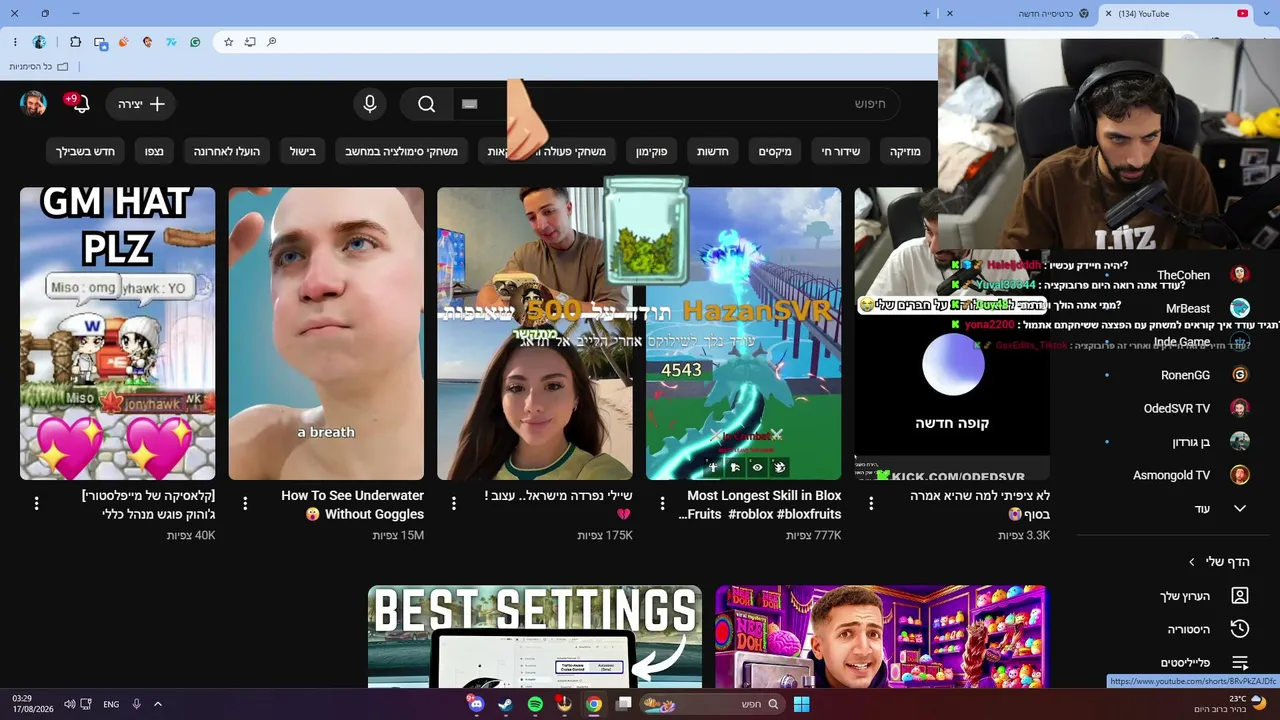Open Discord from the taskbar
The height and width of the screenshot is (720, 1280).
[x=476, y=704]
